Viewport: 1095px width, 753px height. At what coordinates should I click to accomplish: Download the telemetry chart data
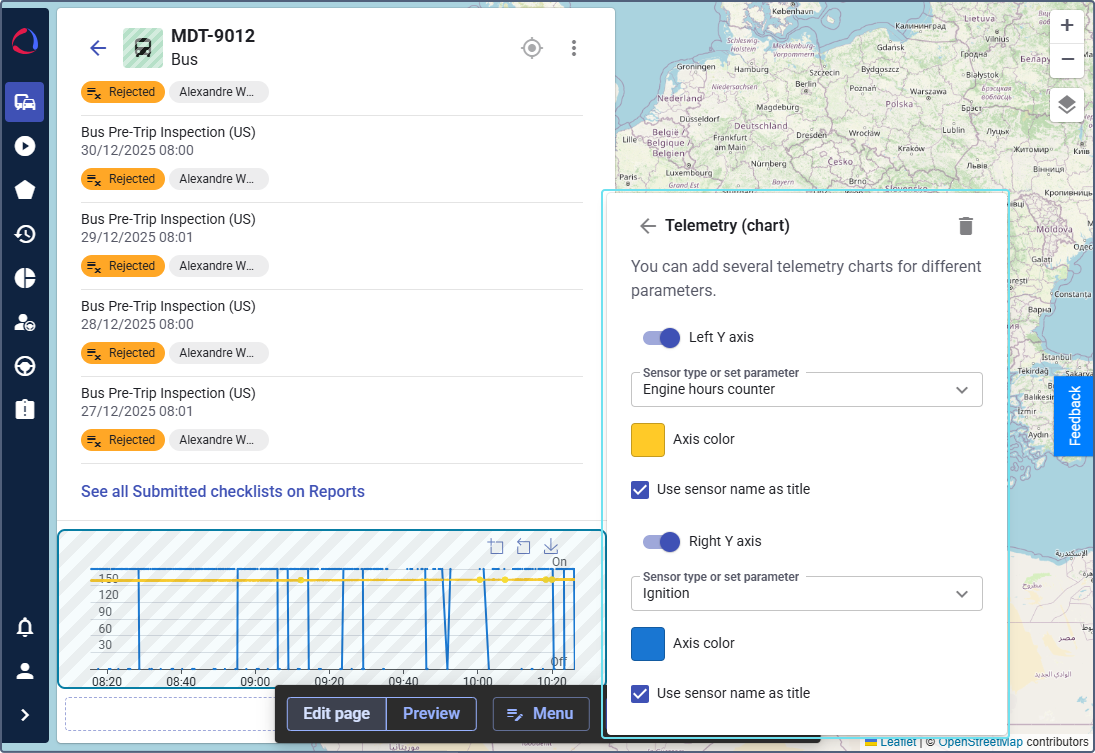(x=550, y=546)
